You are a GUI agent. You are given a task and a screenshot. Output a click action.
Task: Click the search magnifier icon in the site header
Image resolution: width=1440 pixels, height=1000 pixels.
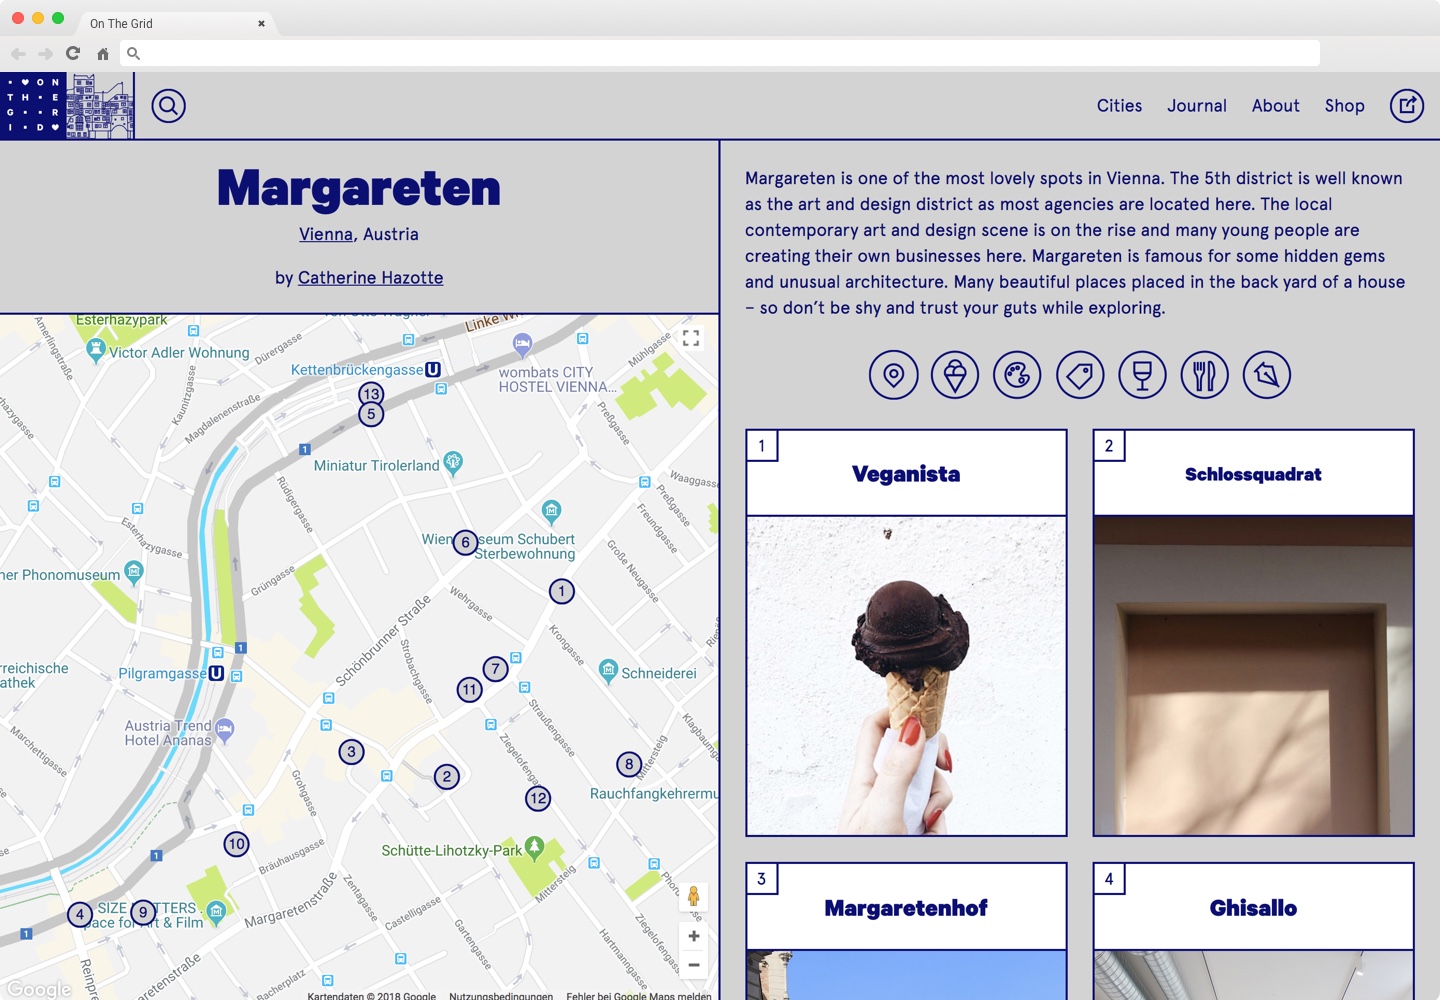coord(168,105)
